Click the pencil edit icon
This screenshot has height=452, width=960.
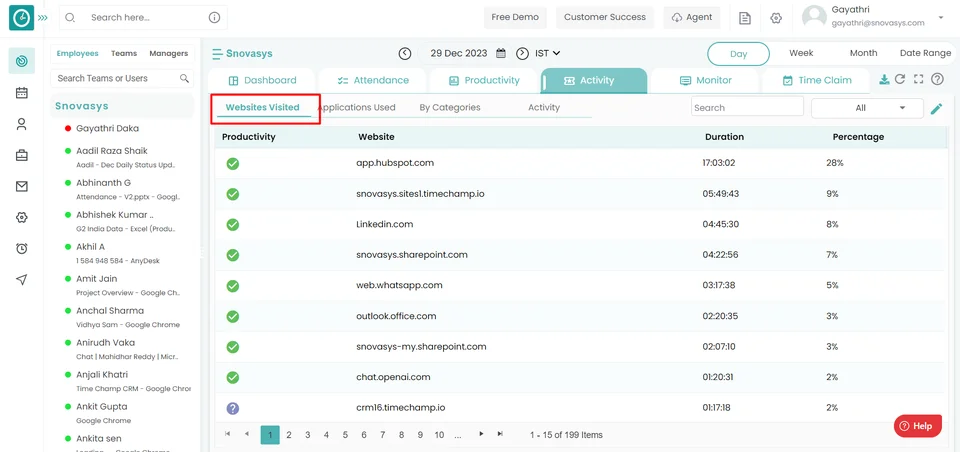(936, 109)
